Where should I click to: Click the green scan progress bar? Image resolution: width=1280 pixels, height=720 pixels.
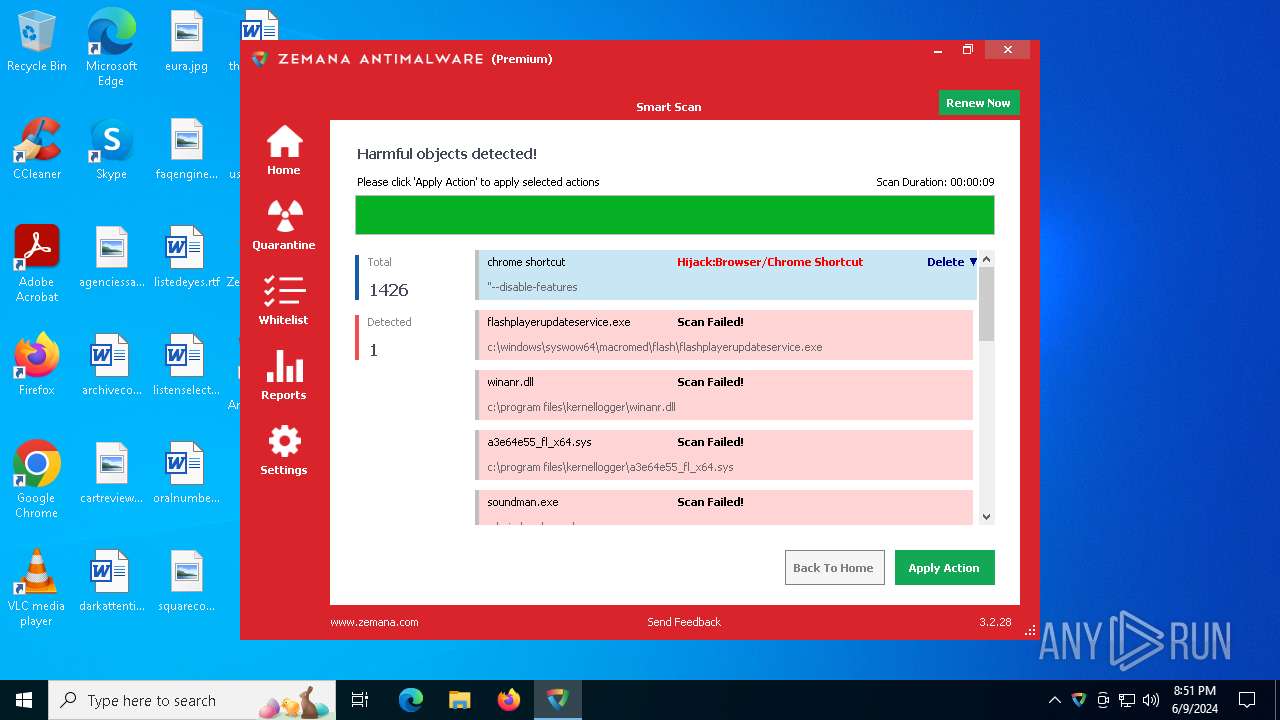(x=675, y=215)
